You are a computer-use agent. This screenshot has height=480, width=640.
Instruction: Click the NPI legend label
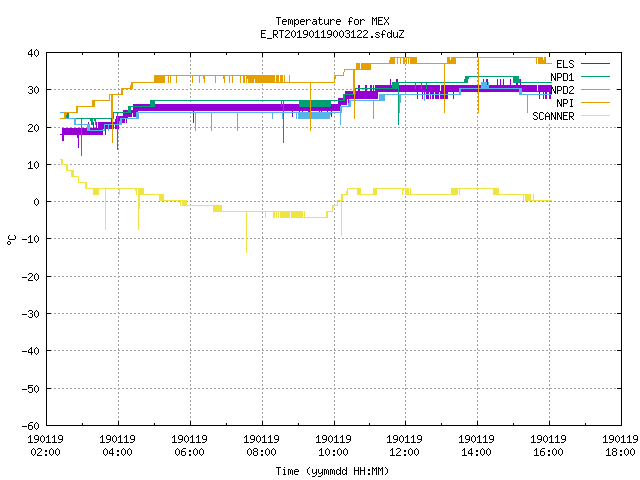coord(565,103)
